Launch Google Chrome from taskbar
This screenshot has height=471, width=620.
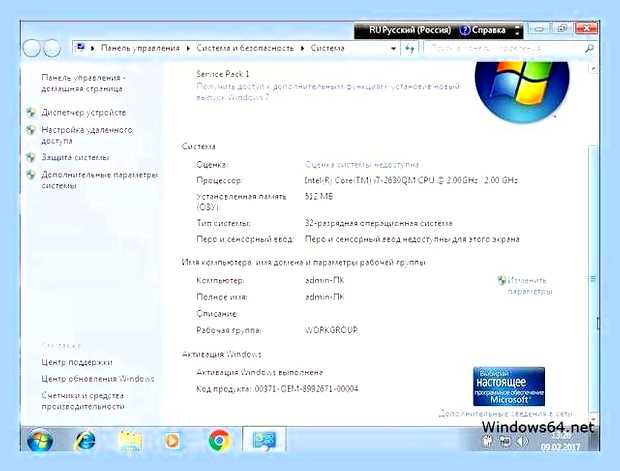pyautogui.click(x=219, y=440)
